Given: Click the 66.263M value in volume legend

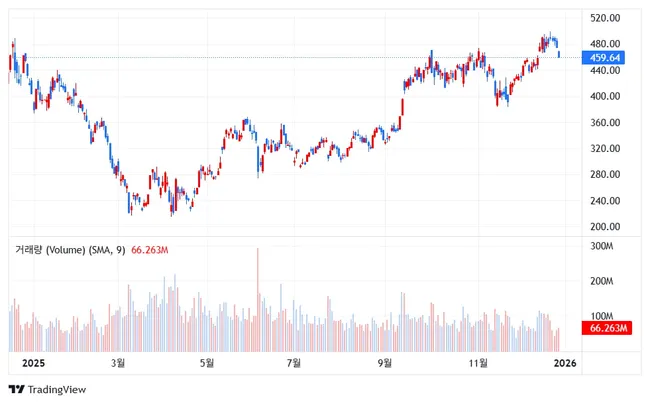Looking at the screenshot, I should 152,250.
